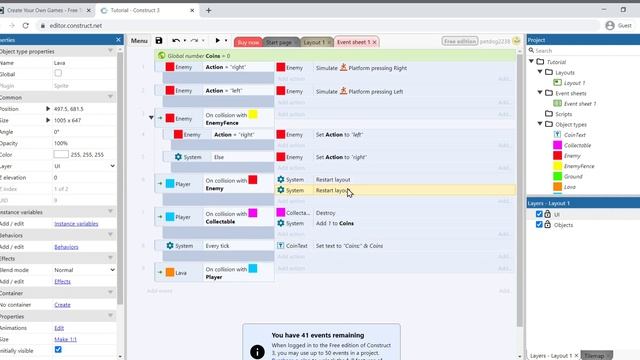Click the Make 1:1 size link
This screenshot has width=640, height=360.
coord(65,339)
